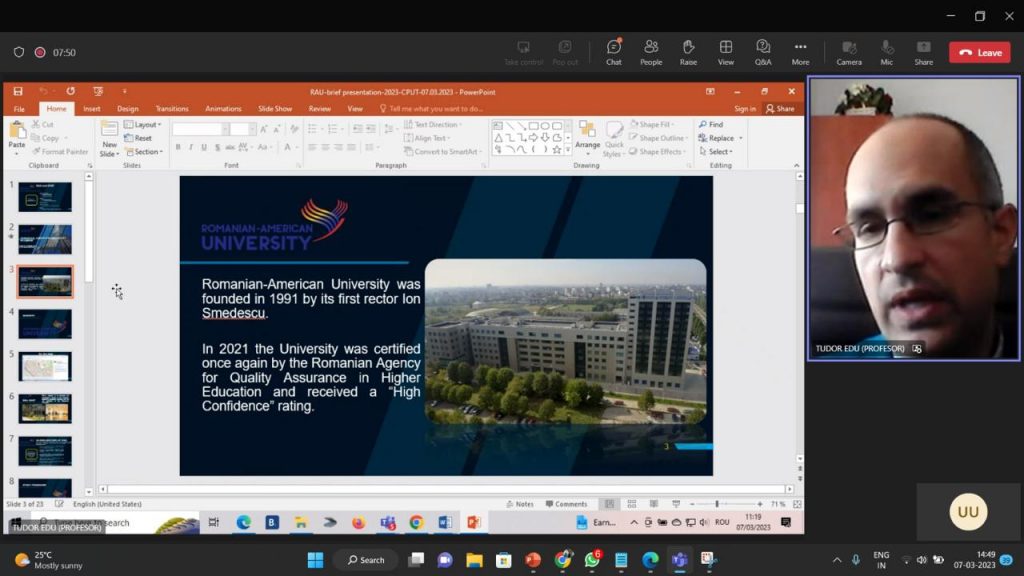Click the Tell me what you want to do box
1024x576 pixels.
click(431, 109)
